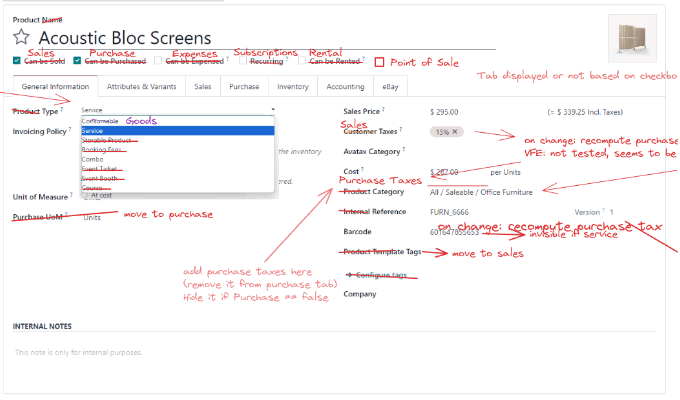Open the eBay tab
The image size is (680, 400).
pos(395,87)
